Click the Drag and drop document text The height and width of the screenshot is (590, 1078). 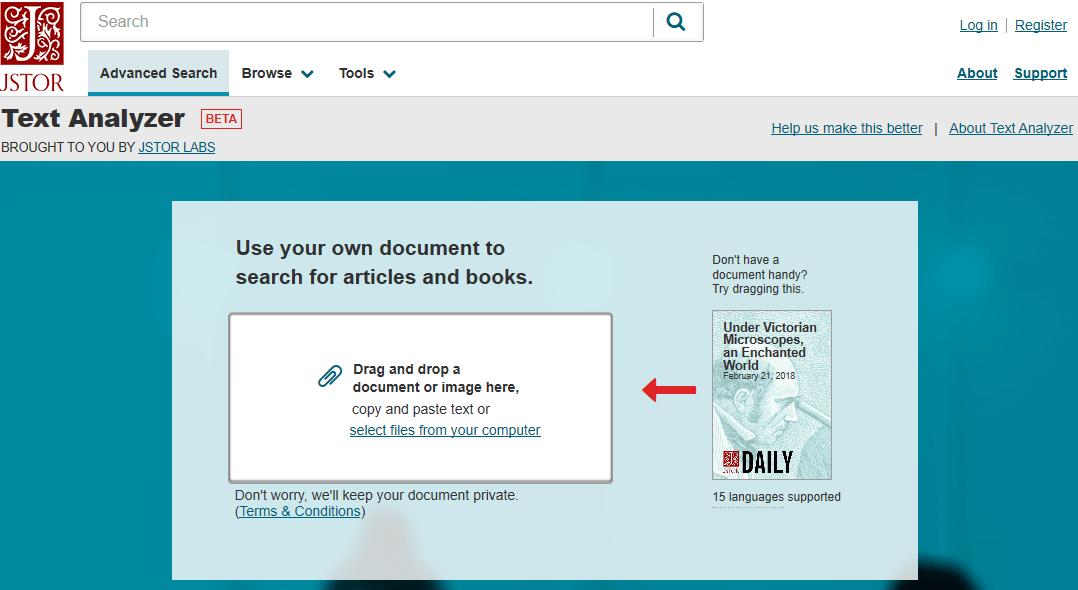[436, 378]
